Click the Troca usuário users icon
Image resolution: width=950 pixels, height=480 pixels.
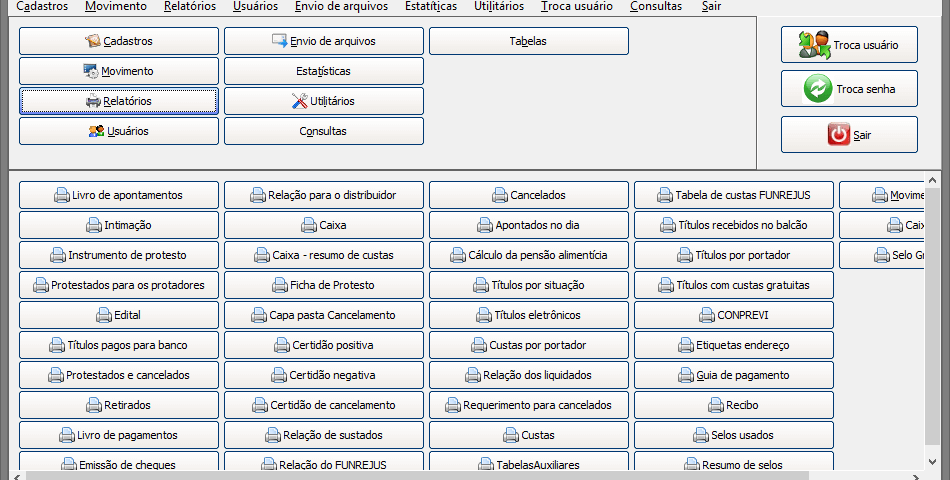coord(814,45)
